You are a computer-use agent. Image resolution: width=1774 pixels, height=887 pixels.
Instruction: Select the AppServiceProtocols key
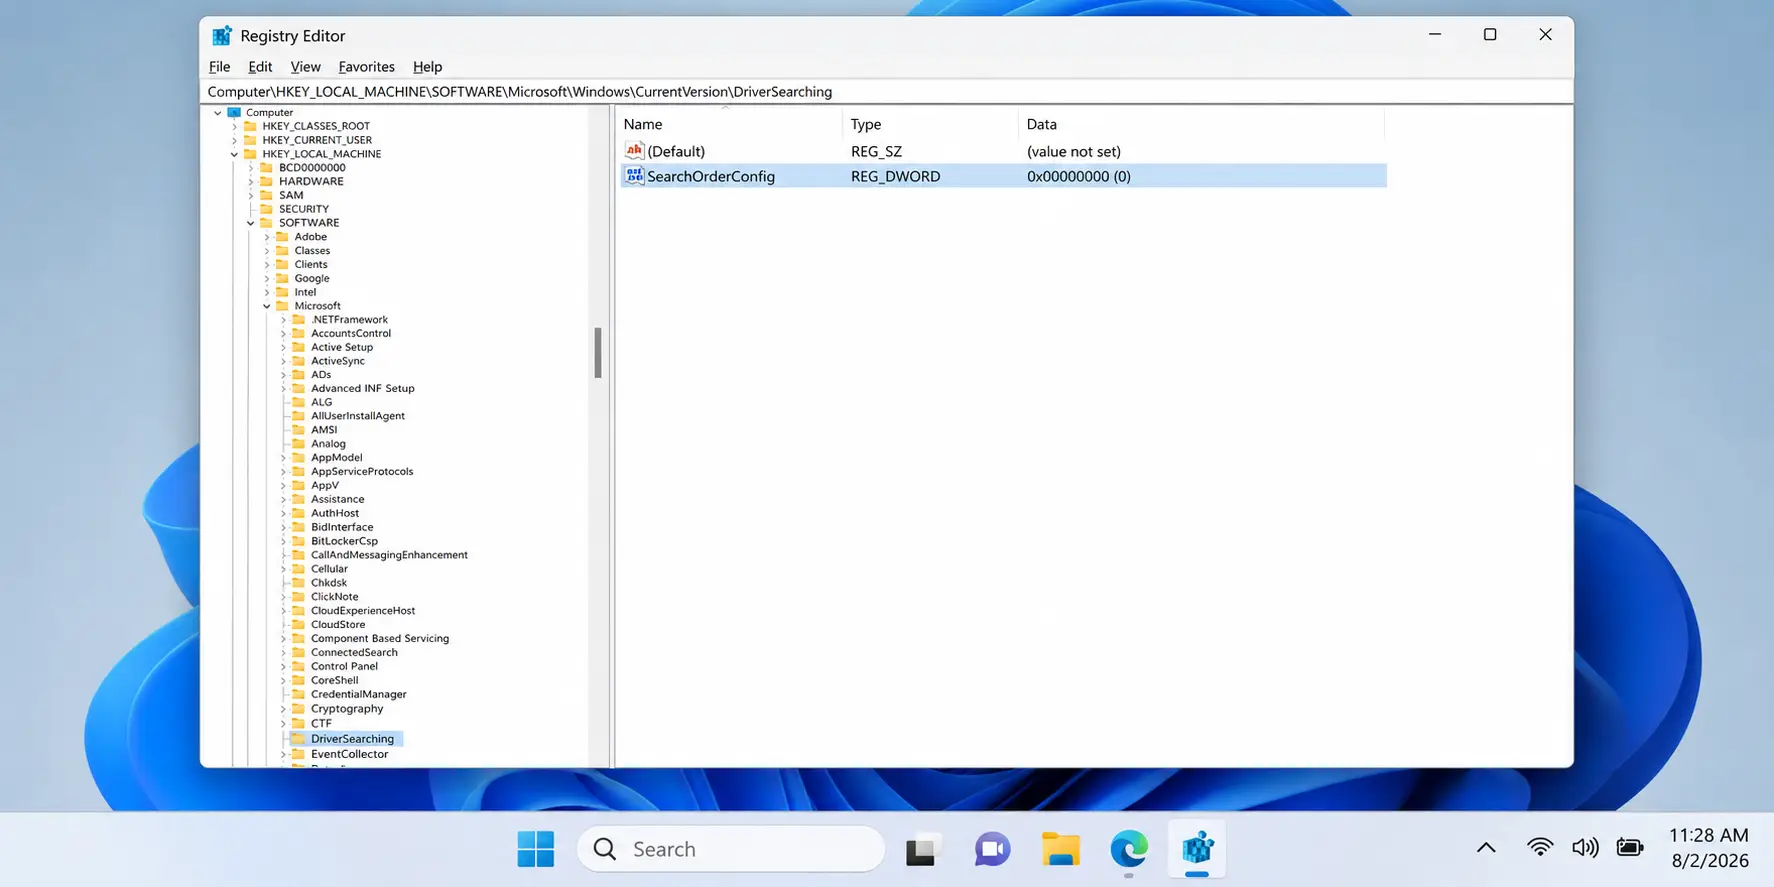point(362,471)
